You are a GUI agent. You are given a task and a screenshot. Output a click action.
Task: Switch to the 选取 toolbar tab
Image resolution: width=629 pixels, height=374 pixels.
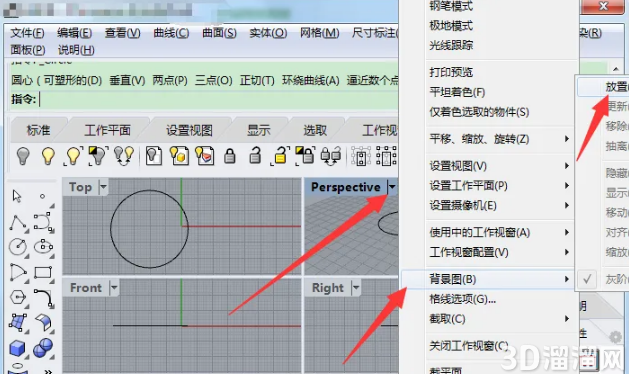(315, 130)
